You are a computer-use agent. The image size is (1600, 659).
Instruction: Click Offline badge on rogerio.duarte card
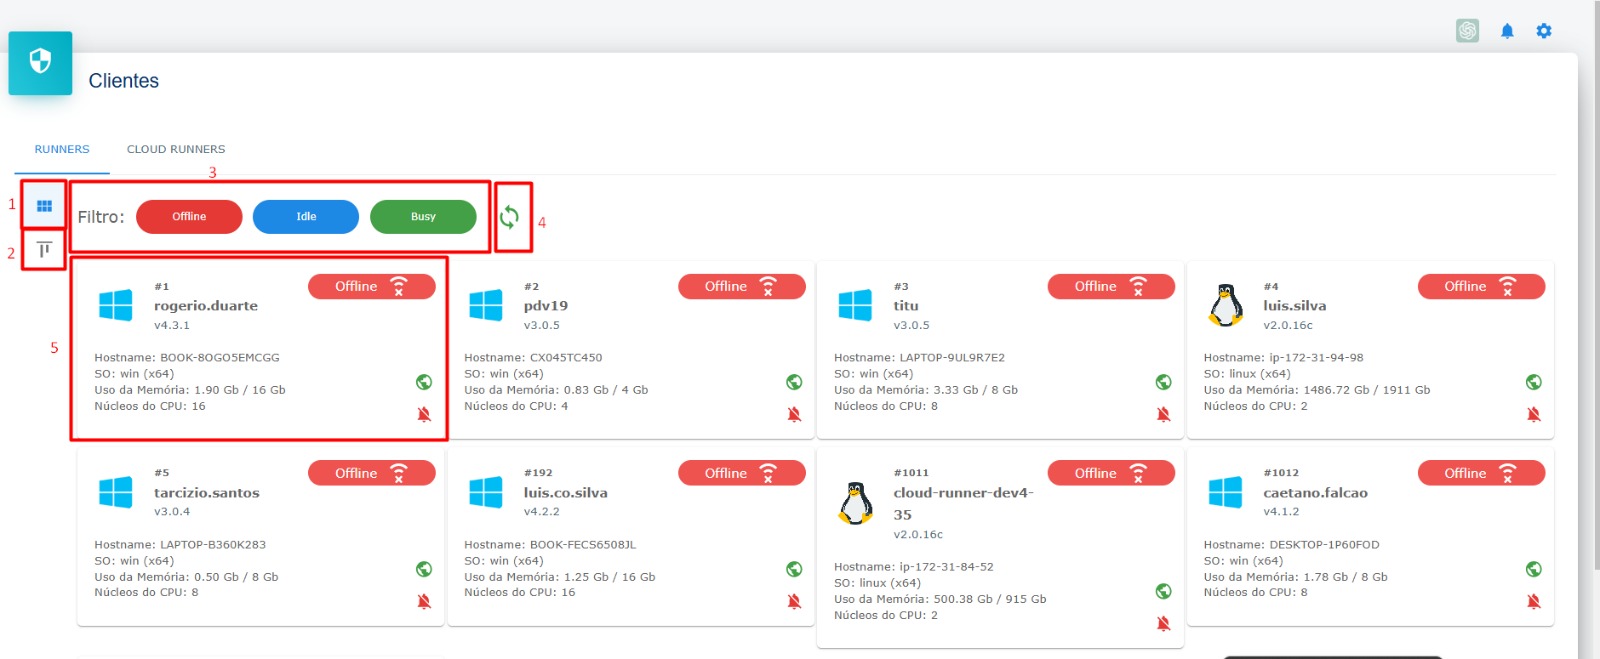pyautogui.click(x=372, y=286)
